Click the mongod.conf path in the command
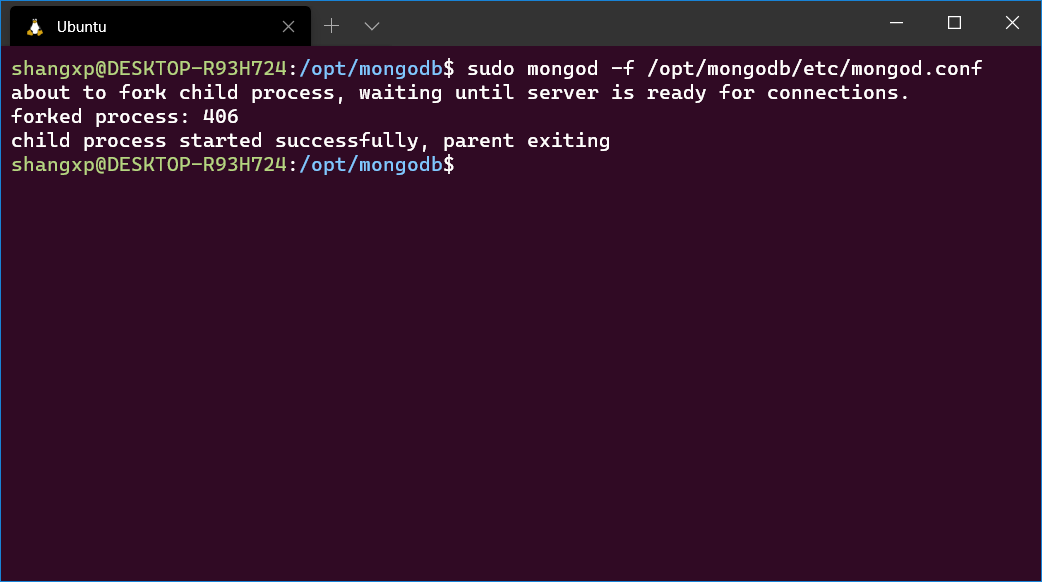This screenshot has height=582, width=1042. coord(816,69)
